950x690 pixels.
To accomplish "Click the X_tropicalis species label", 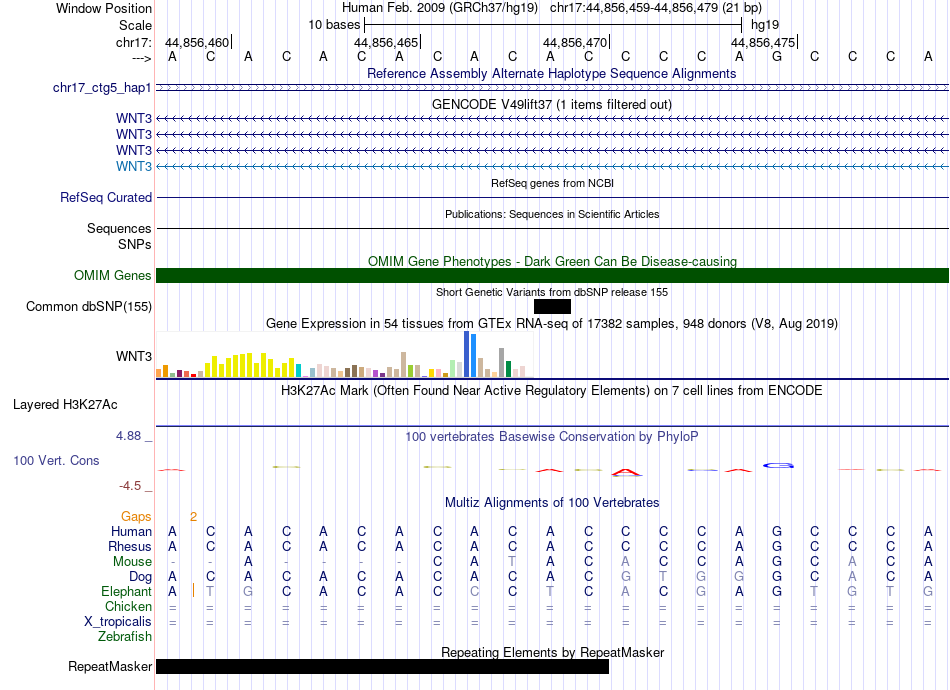I will coord(118,622).
